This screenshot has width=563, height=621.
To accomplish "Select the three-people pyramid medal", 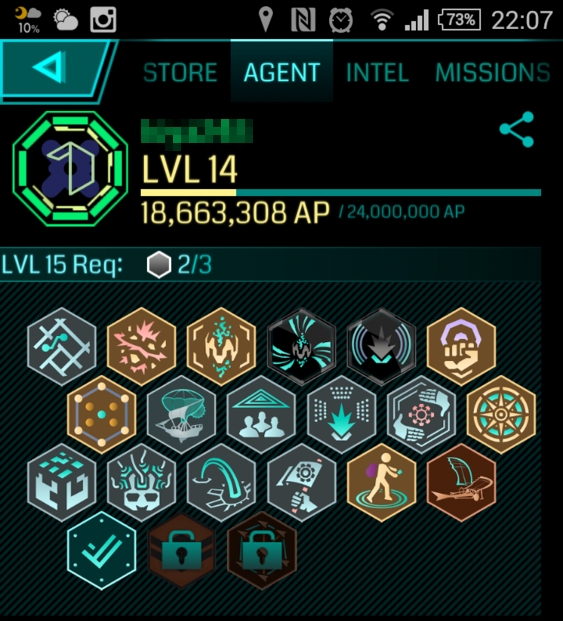I will click(261, 415).
